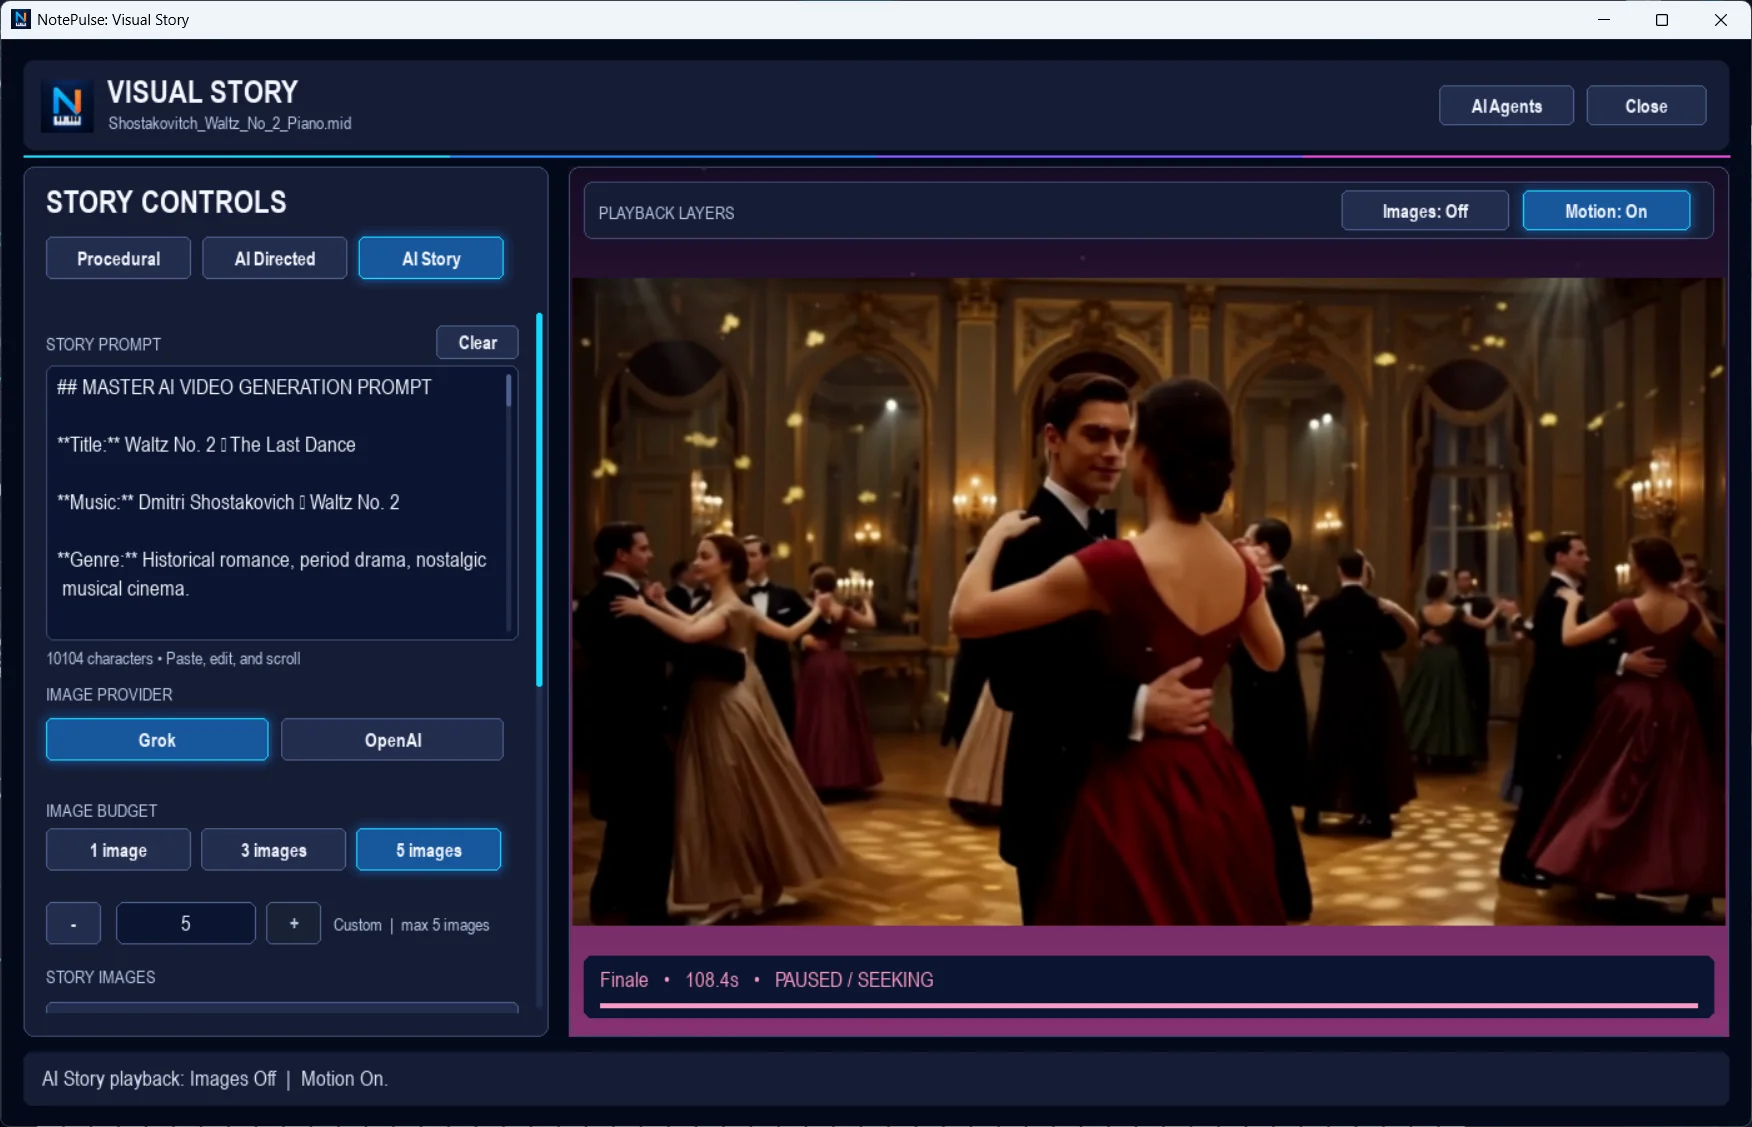Viewport: 1752px width, 1127px height.
Task: Set image budget to 3 images
Action: coord(273,850)
